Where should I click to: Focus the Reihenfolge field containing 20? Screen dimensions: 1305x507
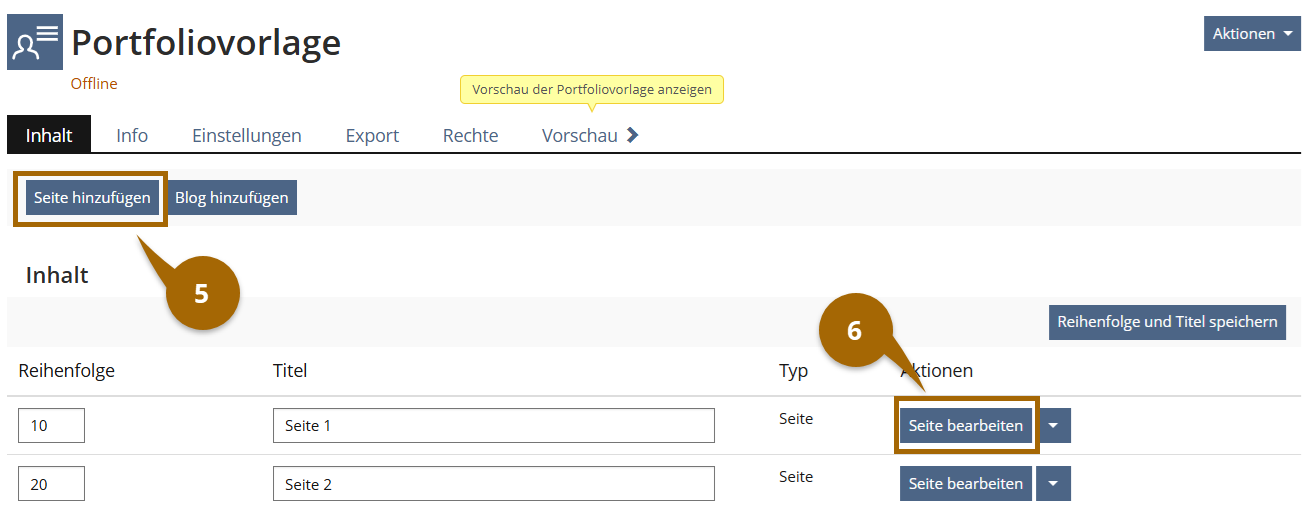pos(51,484)
